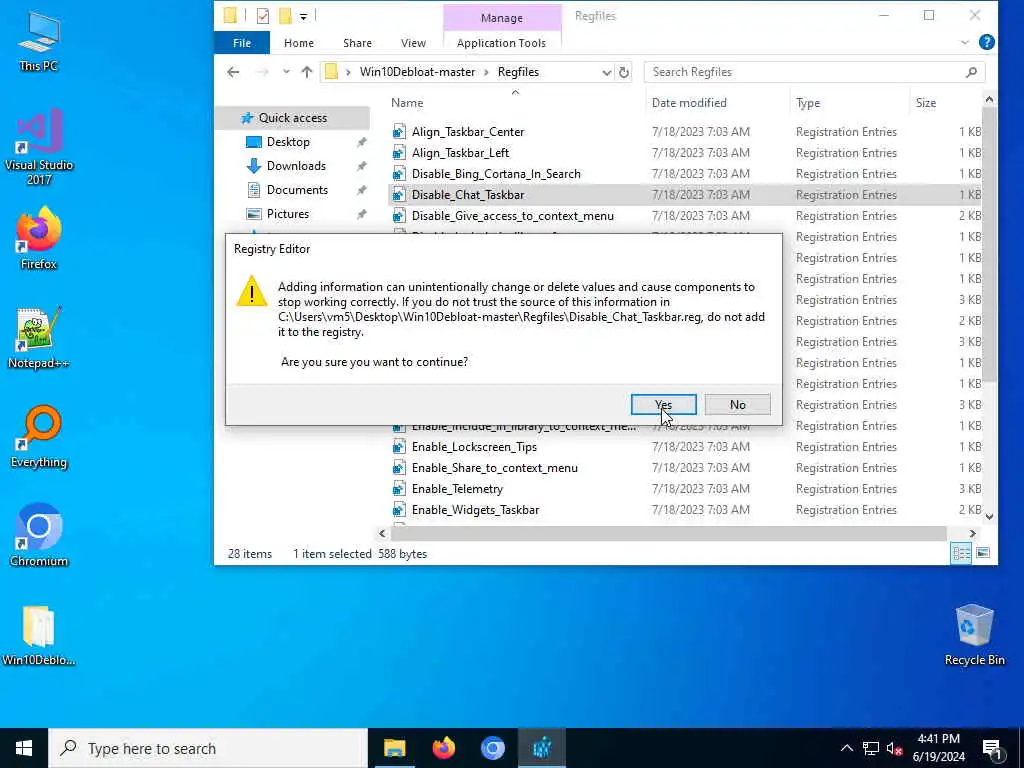Select Visual Studio 2017 desktop shortcut
The height and width of the screenshot is (768, 1024).
39,147
